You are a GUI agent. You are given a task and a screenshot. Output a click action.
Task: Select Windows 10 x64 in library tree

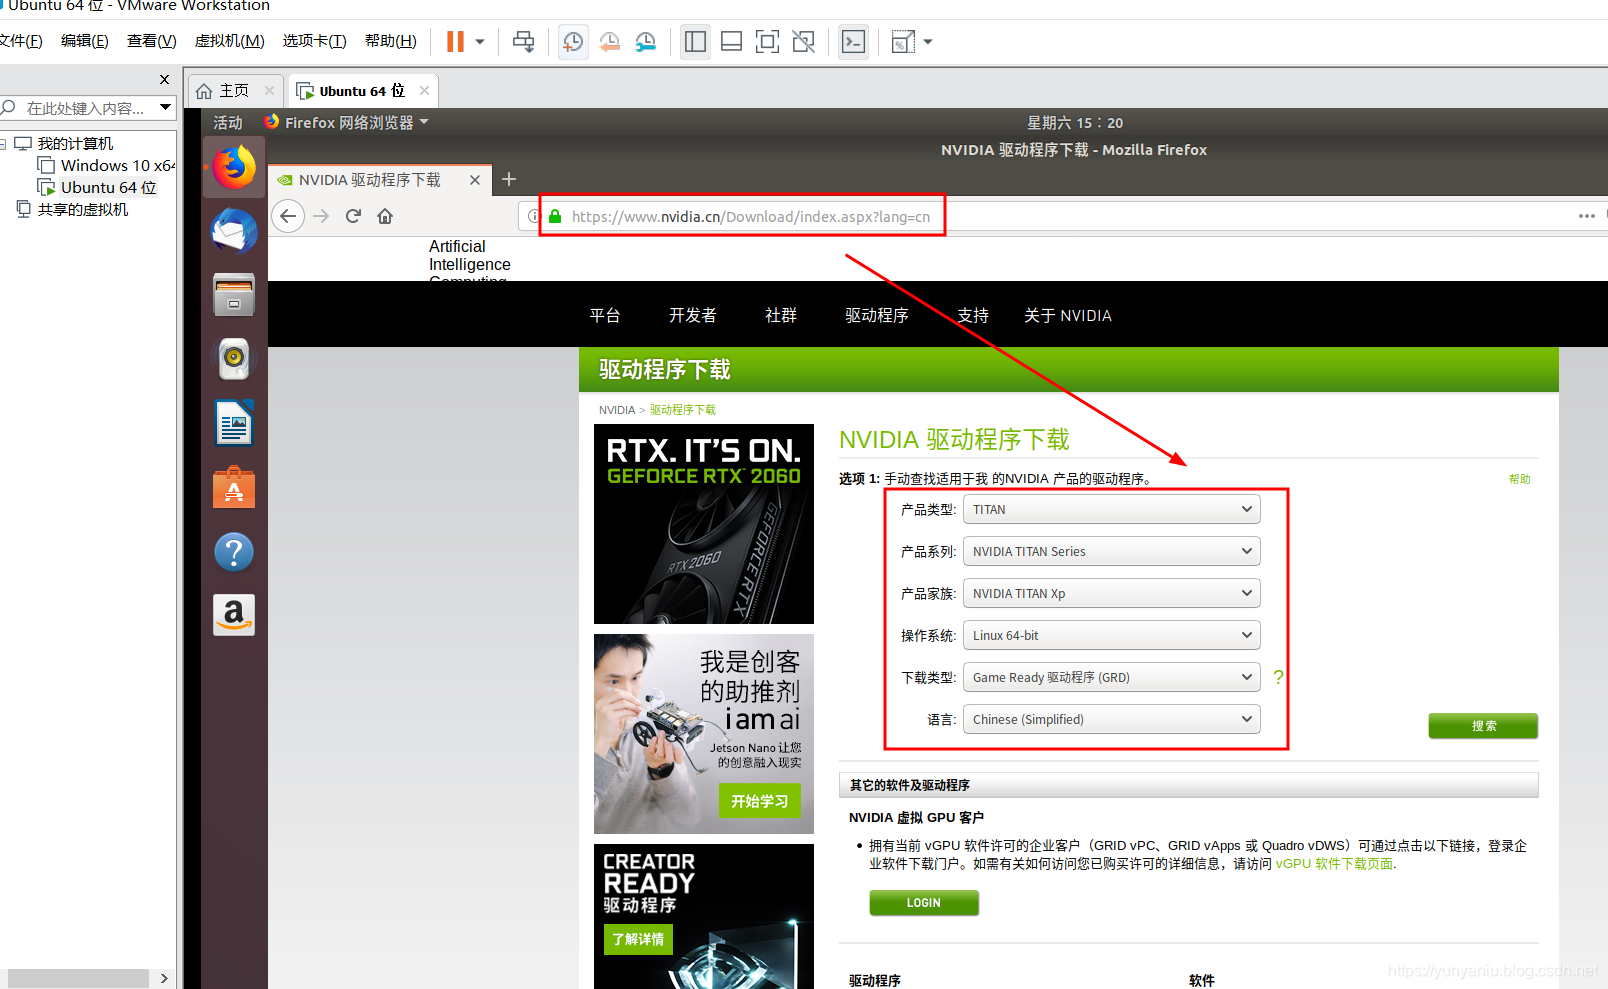[x=117, y=166]
